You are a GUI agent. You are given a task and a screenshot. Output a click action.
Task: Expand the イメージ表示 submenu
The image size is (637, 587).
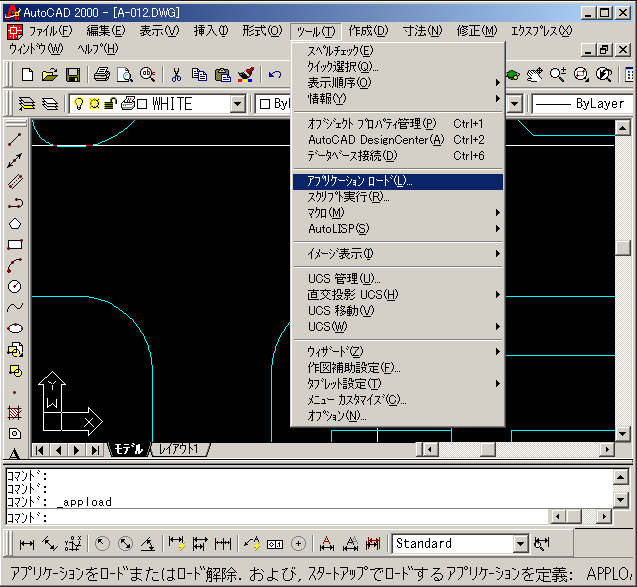398,254
